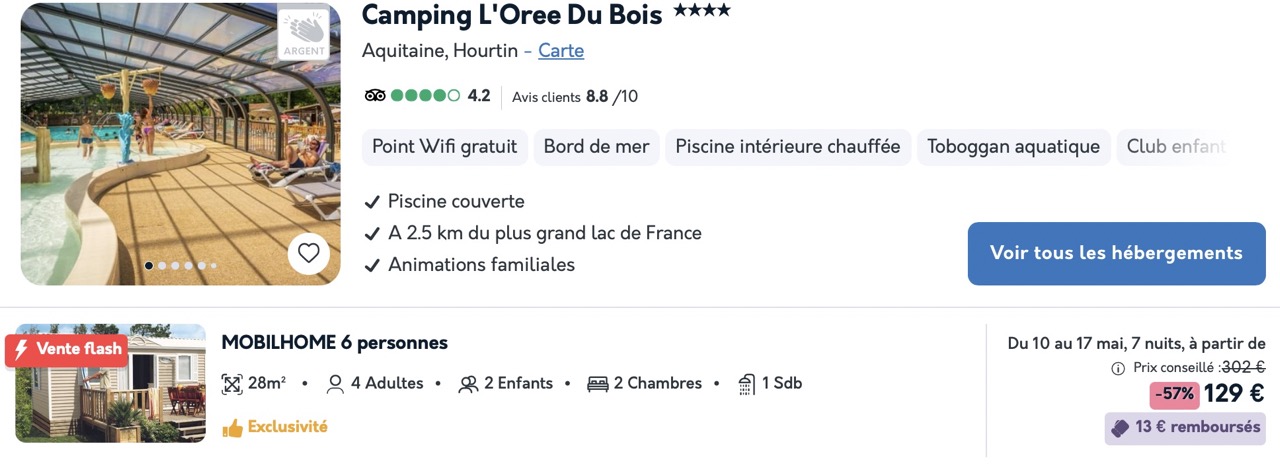Click Voir tous les hébergements button

point(1116,253)
